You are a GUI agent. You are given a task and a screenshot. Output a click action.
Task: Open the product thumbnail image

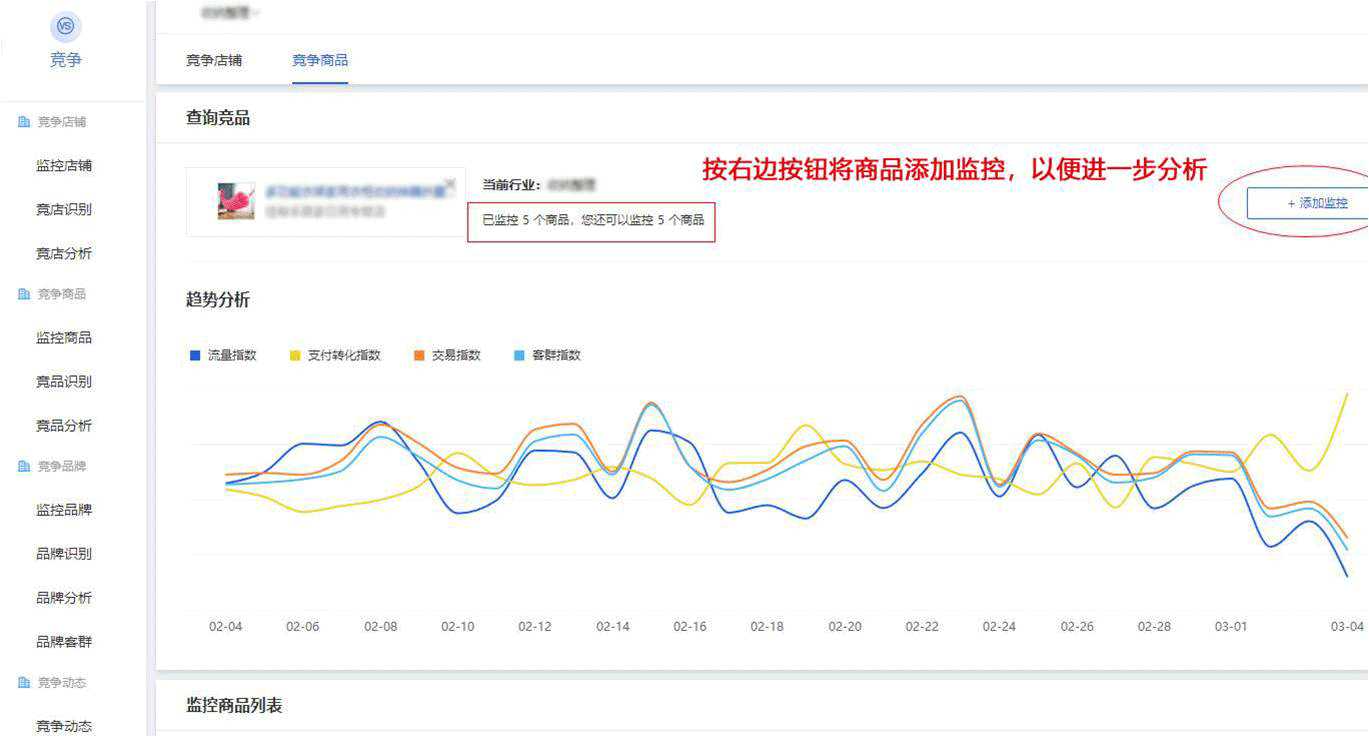(x=236, y=201)
